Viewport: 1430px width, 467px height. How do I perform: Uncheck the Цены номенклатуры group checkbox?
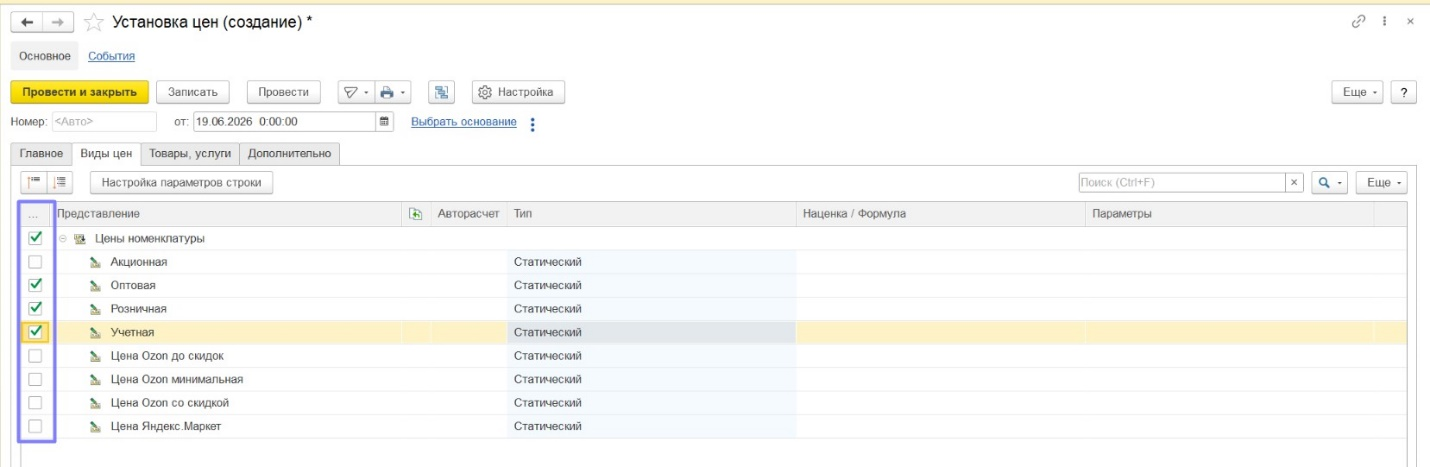[x=35, y=238]
